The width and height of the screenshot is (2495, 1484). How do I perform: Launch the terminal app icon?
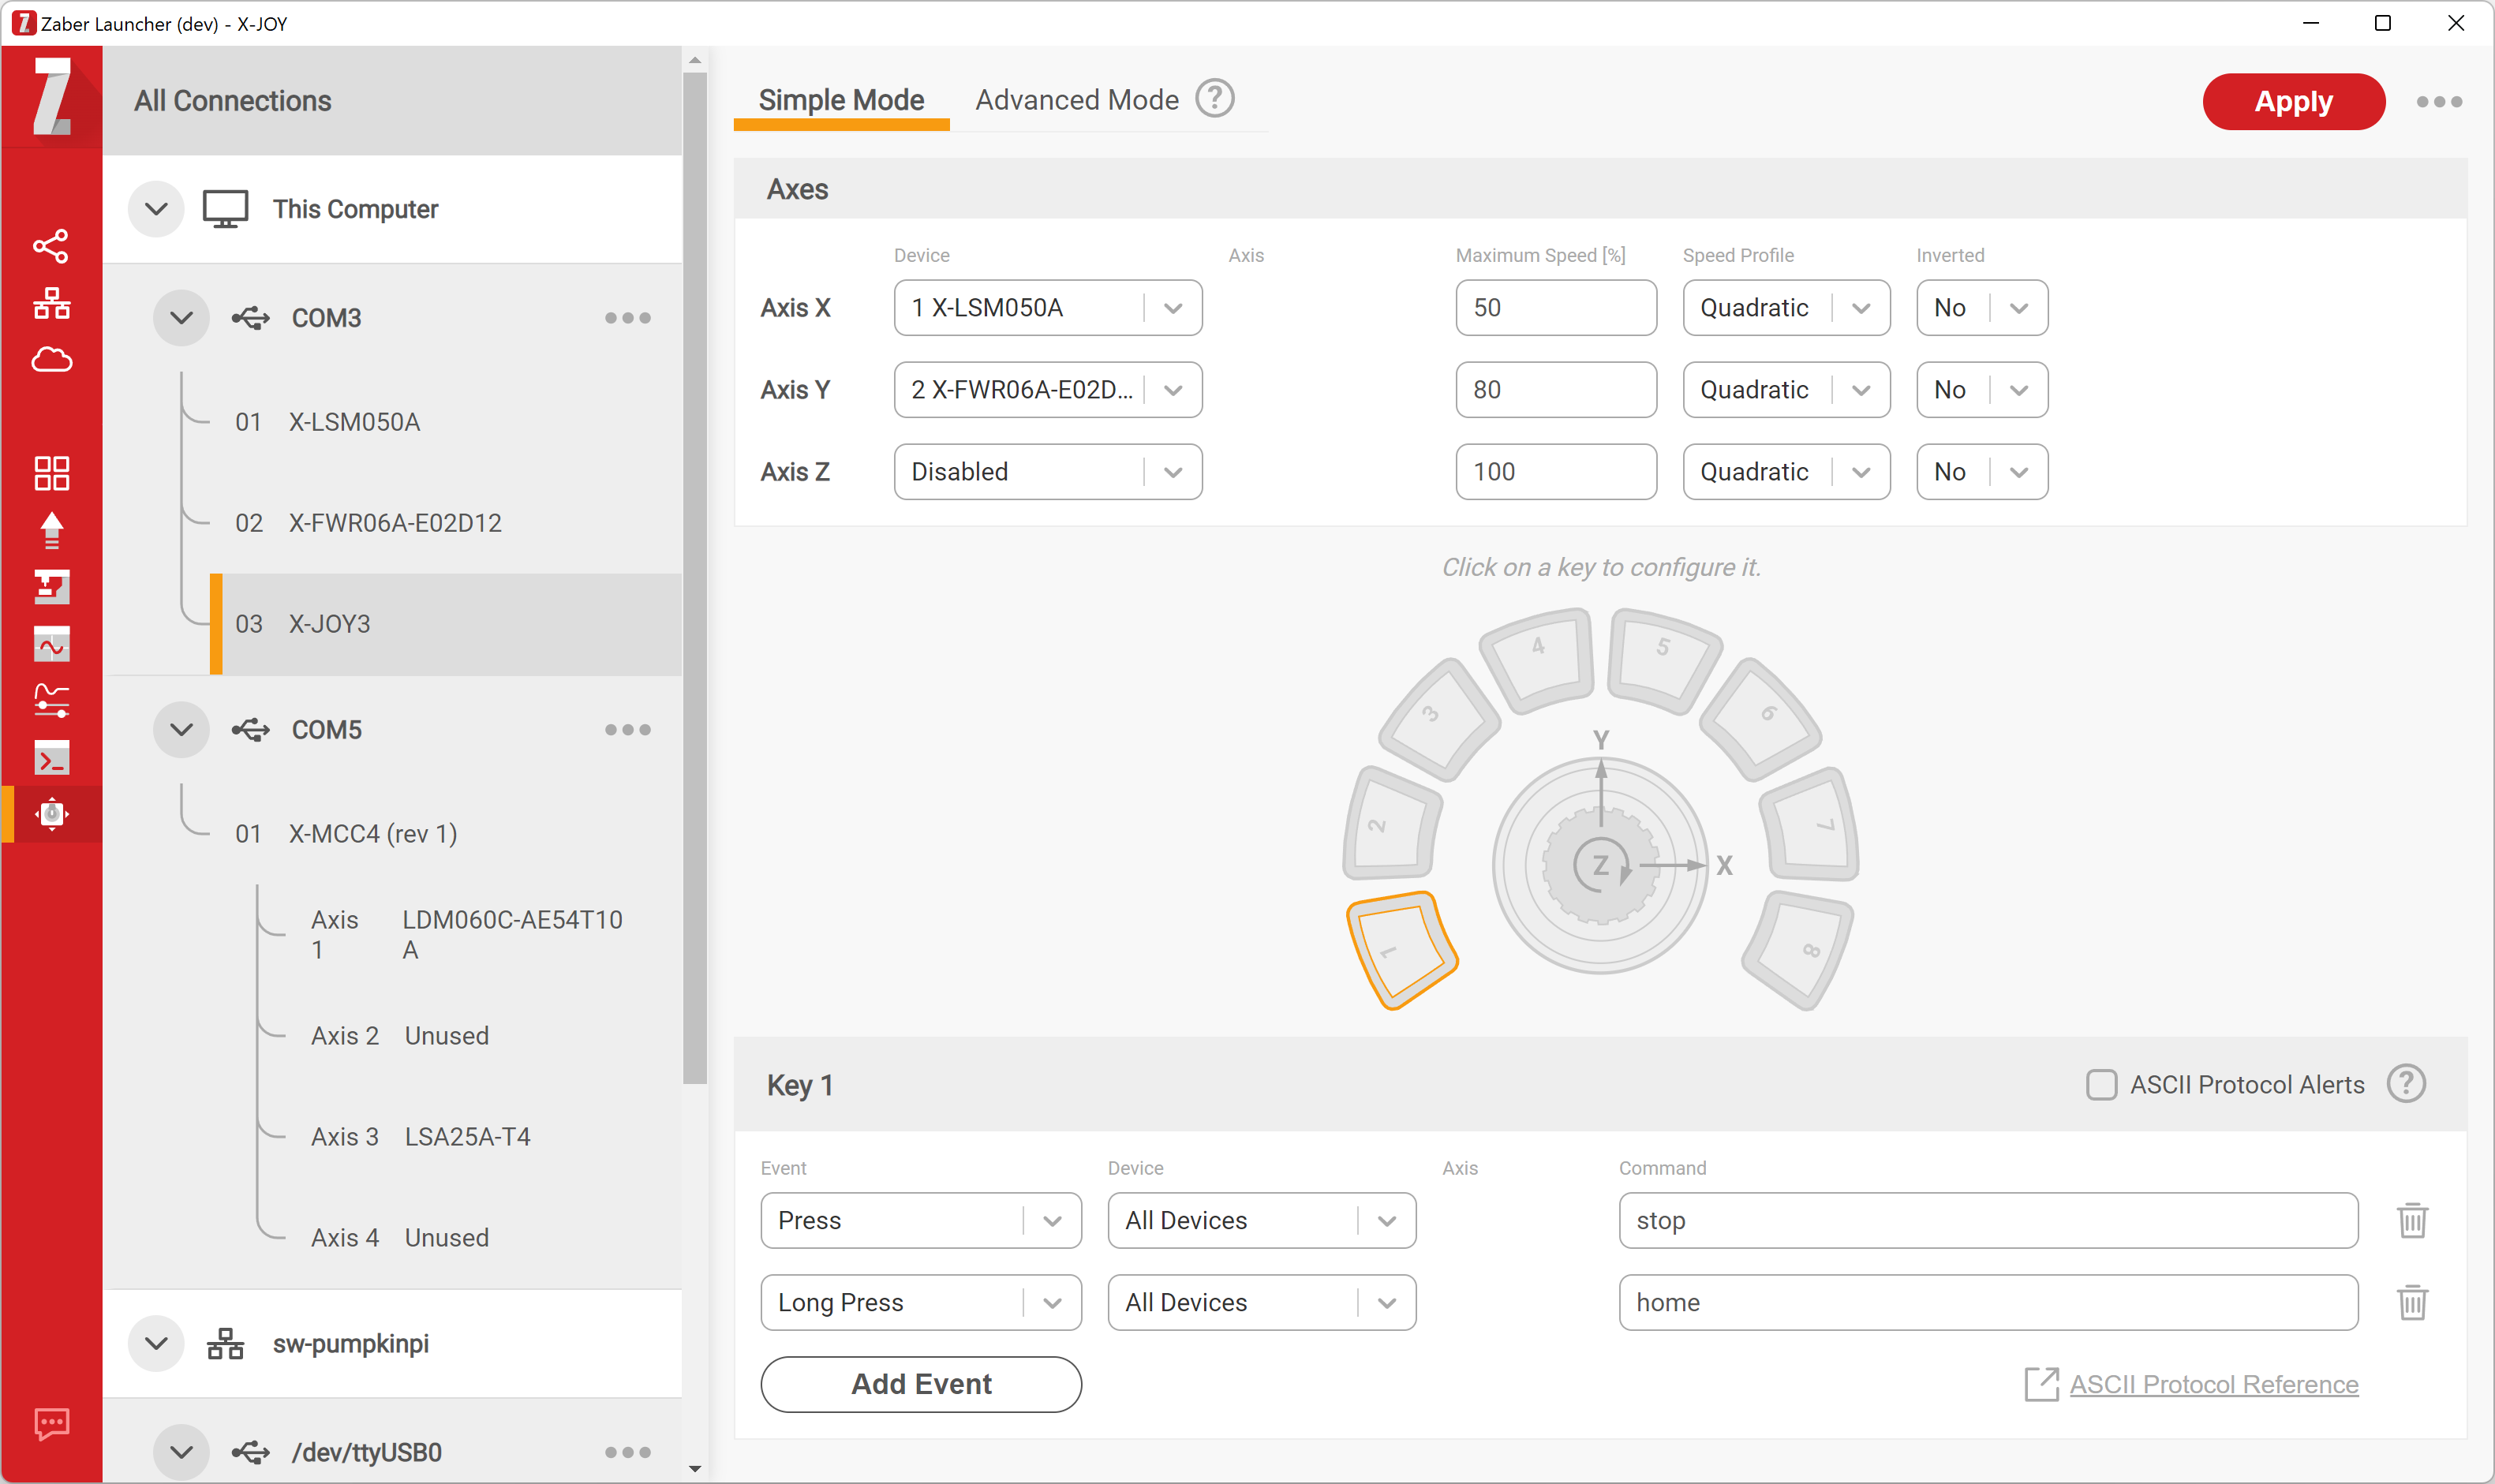52,757
